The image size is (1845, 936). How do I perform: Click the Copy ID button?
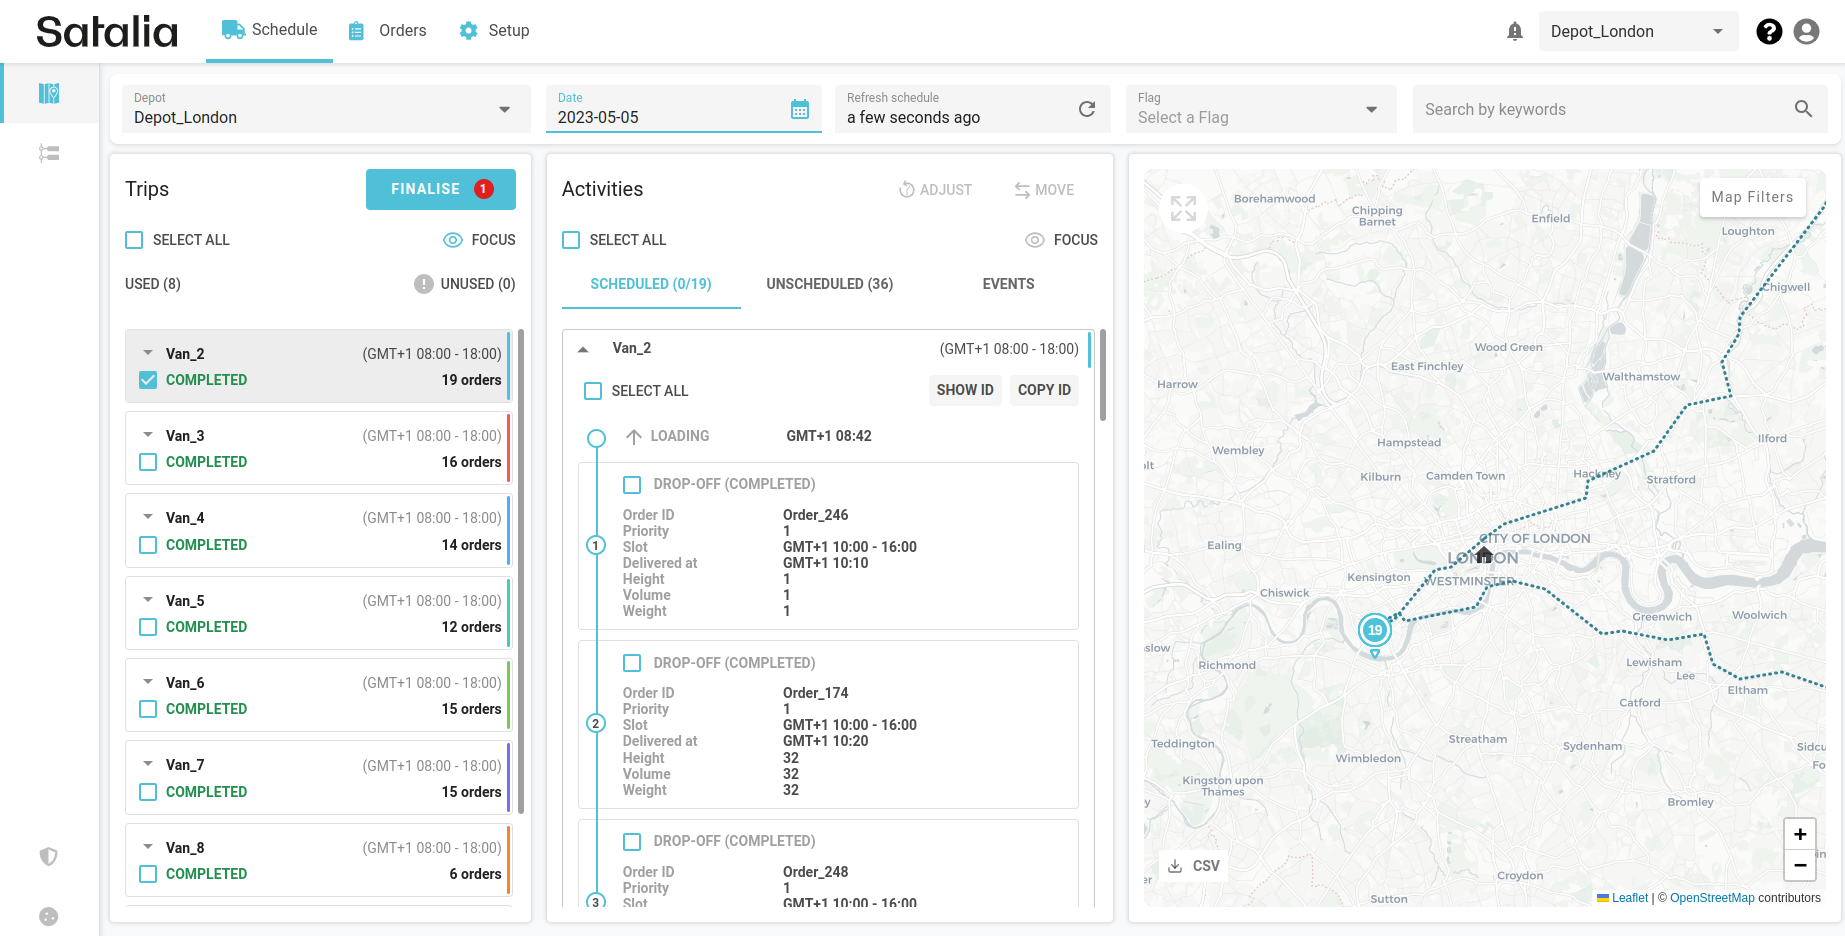(1043, 390)
